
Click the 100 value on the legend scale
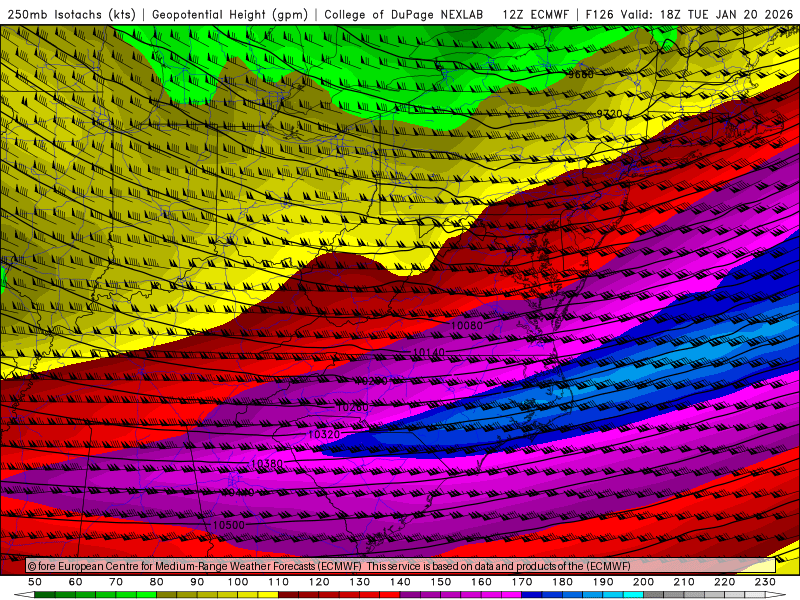[238, 582]
